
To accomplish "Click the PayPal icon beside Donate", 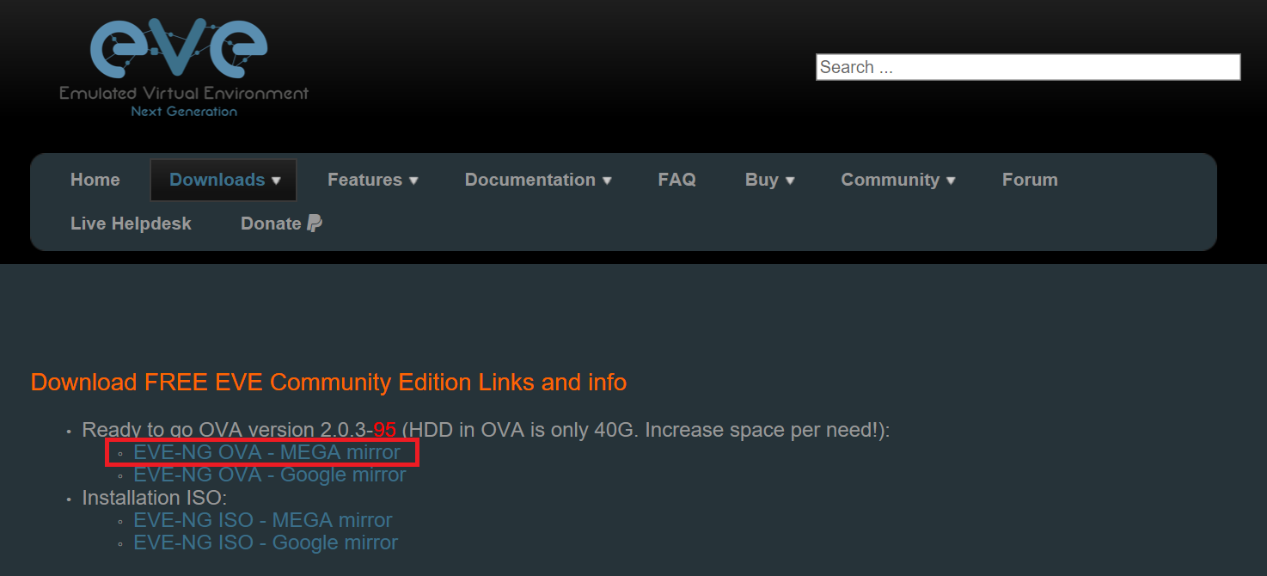I will (x=314, y=223).
